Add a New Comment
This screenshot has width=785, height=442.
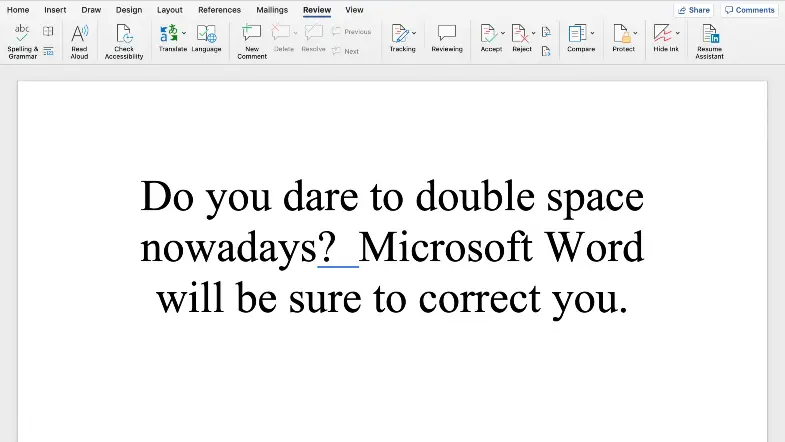pyautogui.click(x=252, y=42)
